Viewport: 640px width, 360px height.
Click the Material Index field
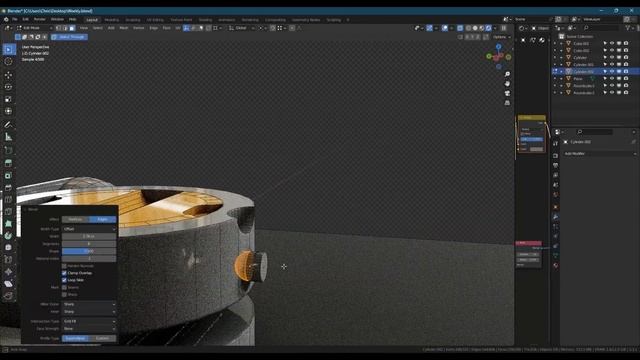point(89,258)
